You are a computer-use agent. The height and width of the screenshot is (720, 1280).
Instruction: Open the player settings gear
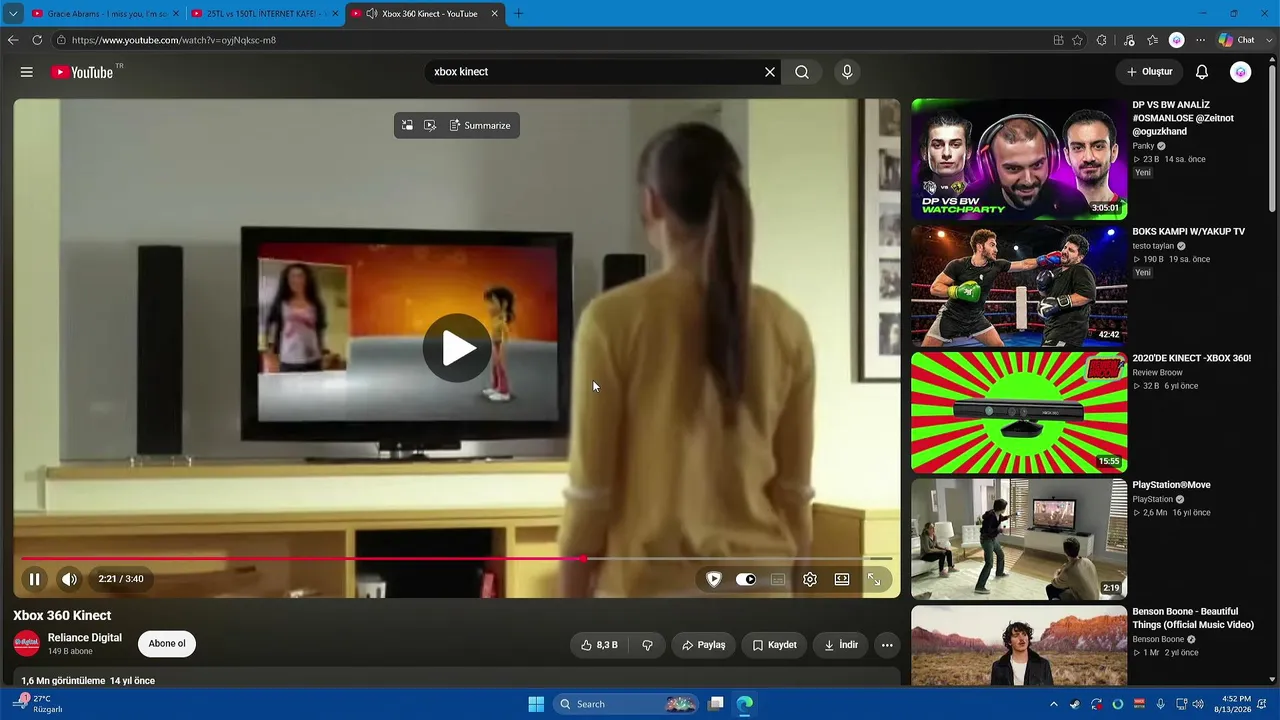click(810, 579)
